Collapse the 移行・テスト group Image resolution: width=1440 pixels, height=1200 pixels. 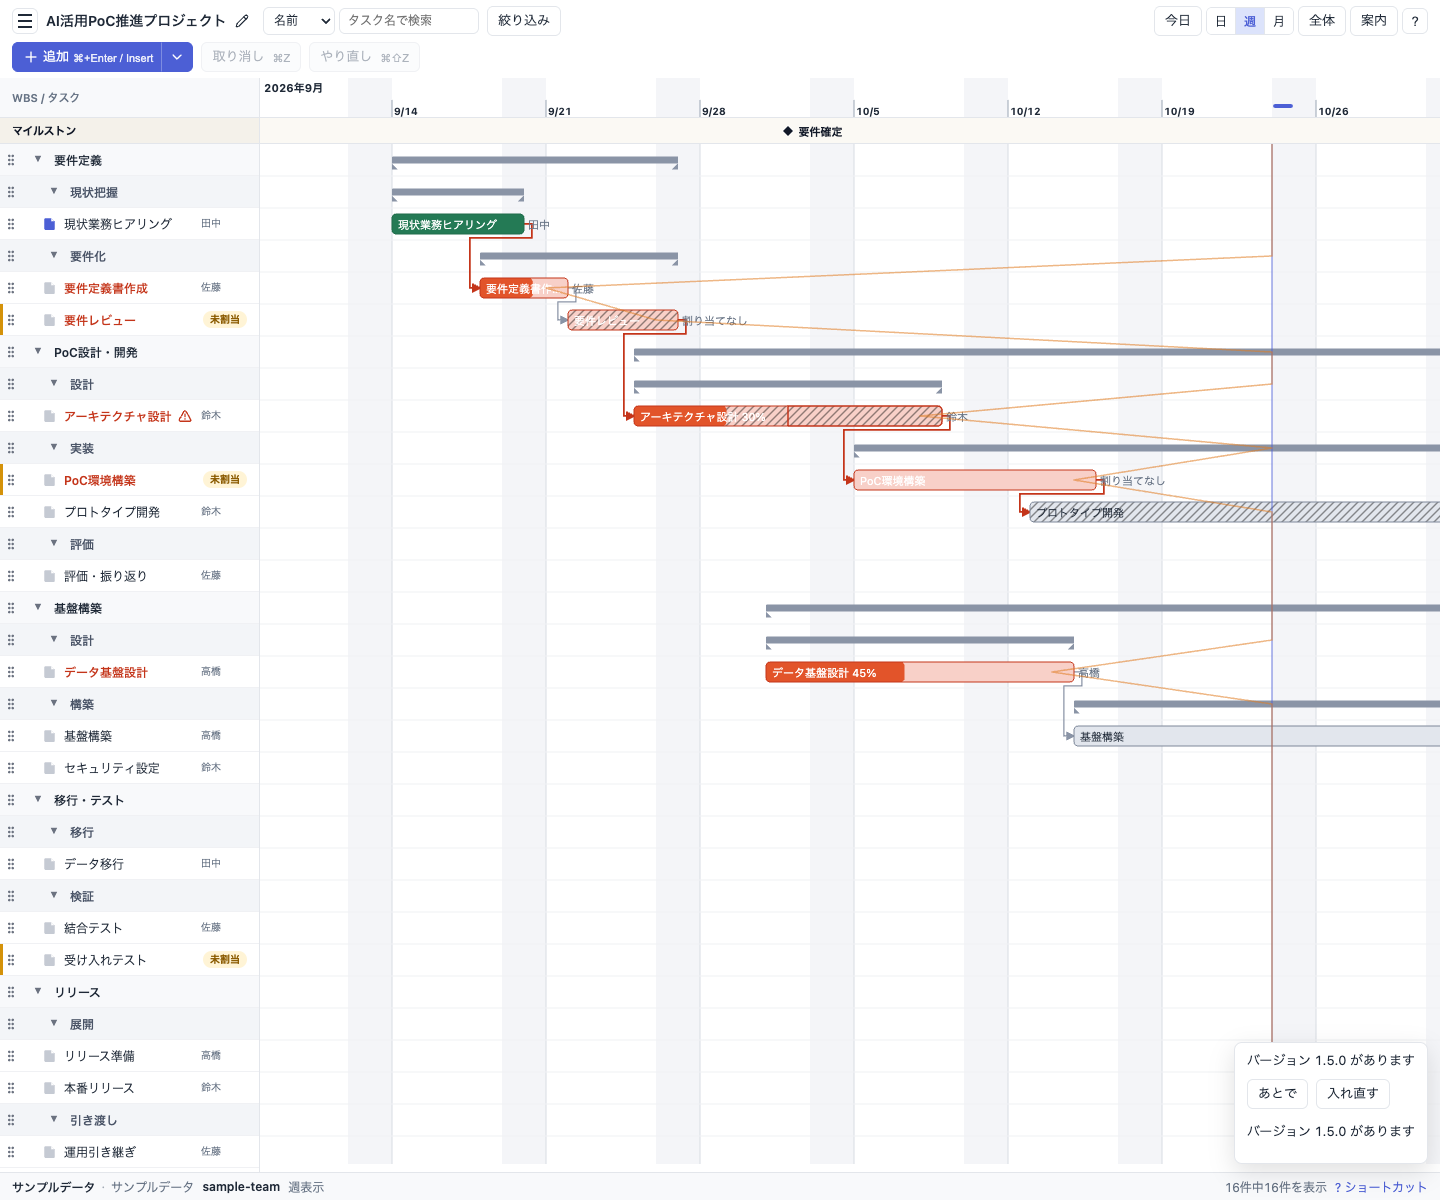click(38, 800)
